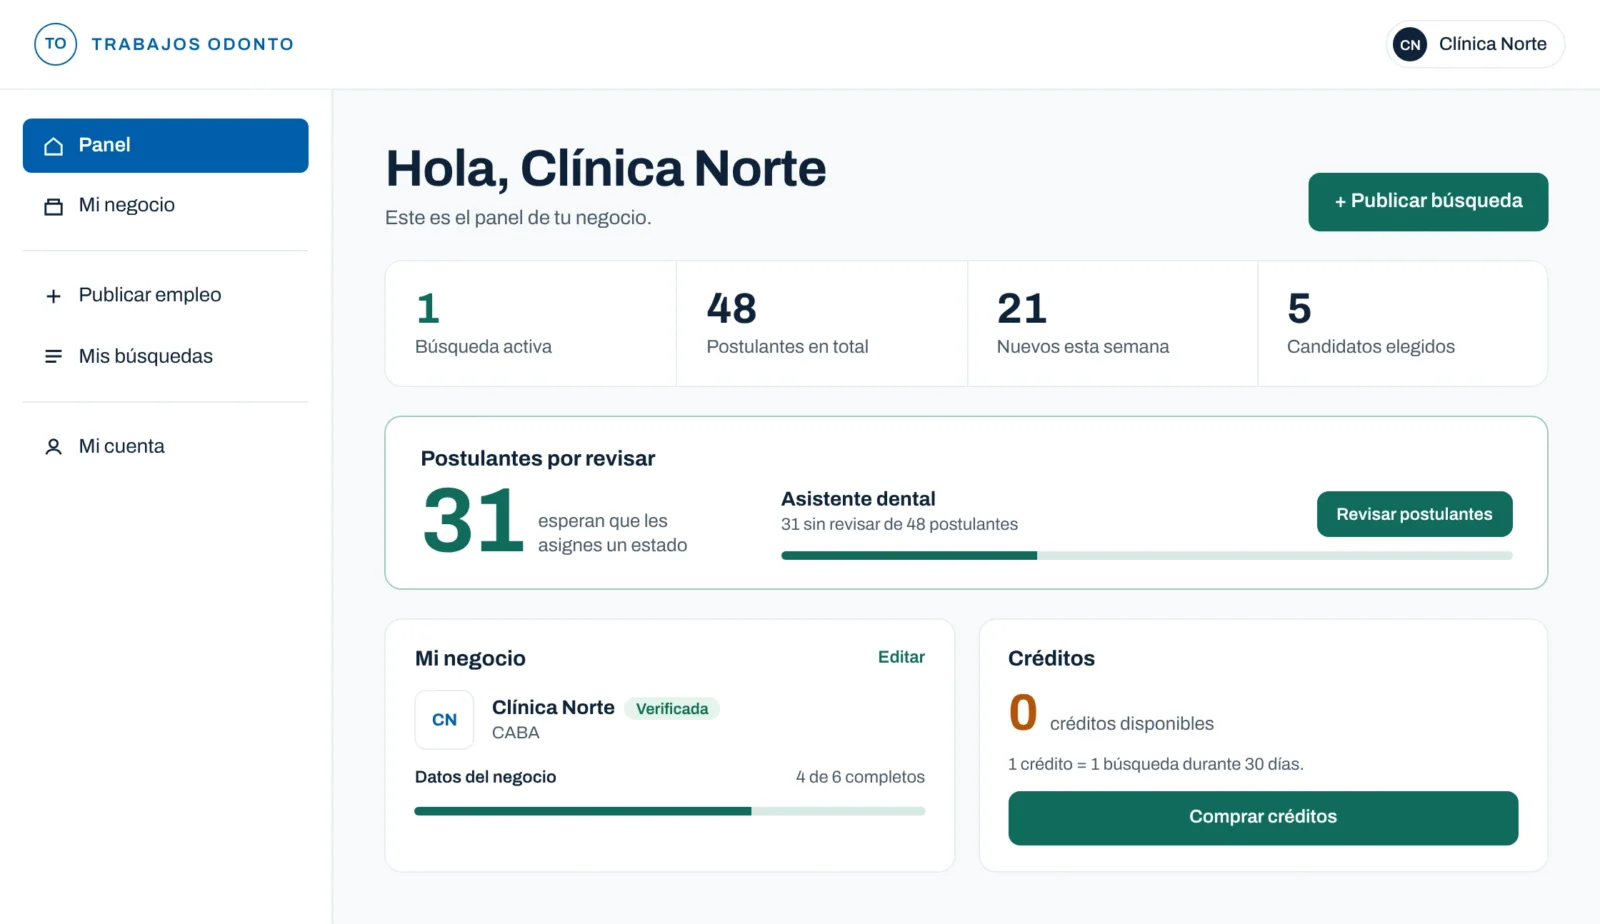Open the Panel menu item

click(x=166, y=146)
